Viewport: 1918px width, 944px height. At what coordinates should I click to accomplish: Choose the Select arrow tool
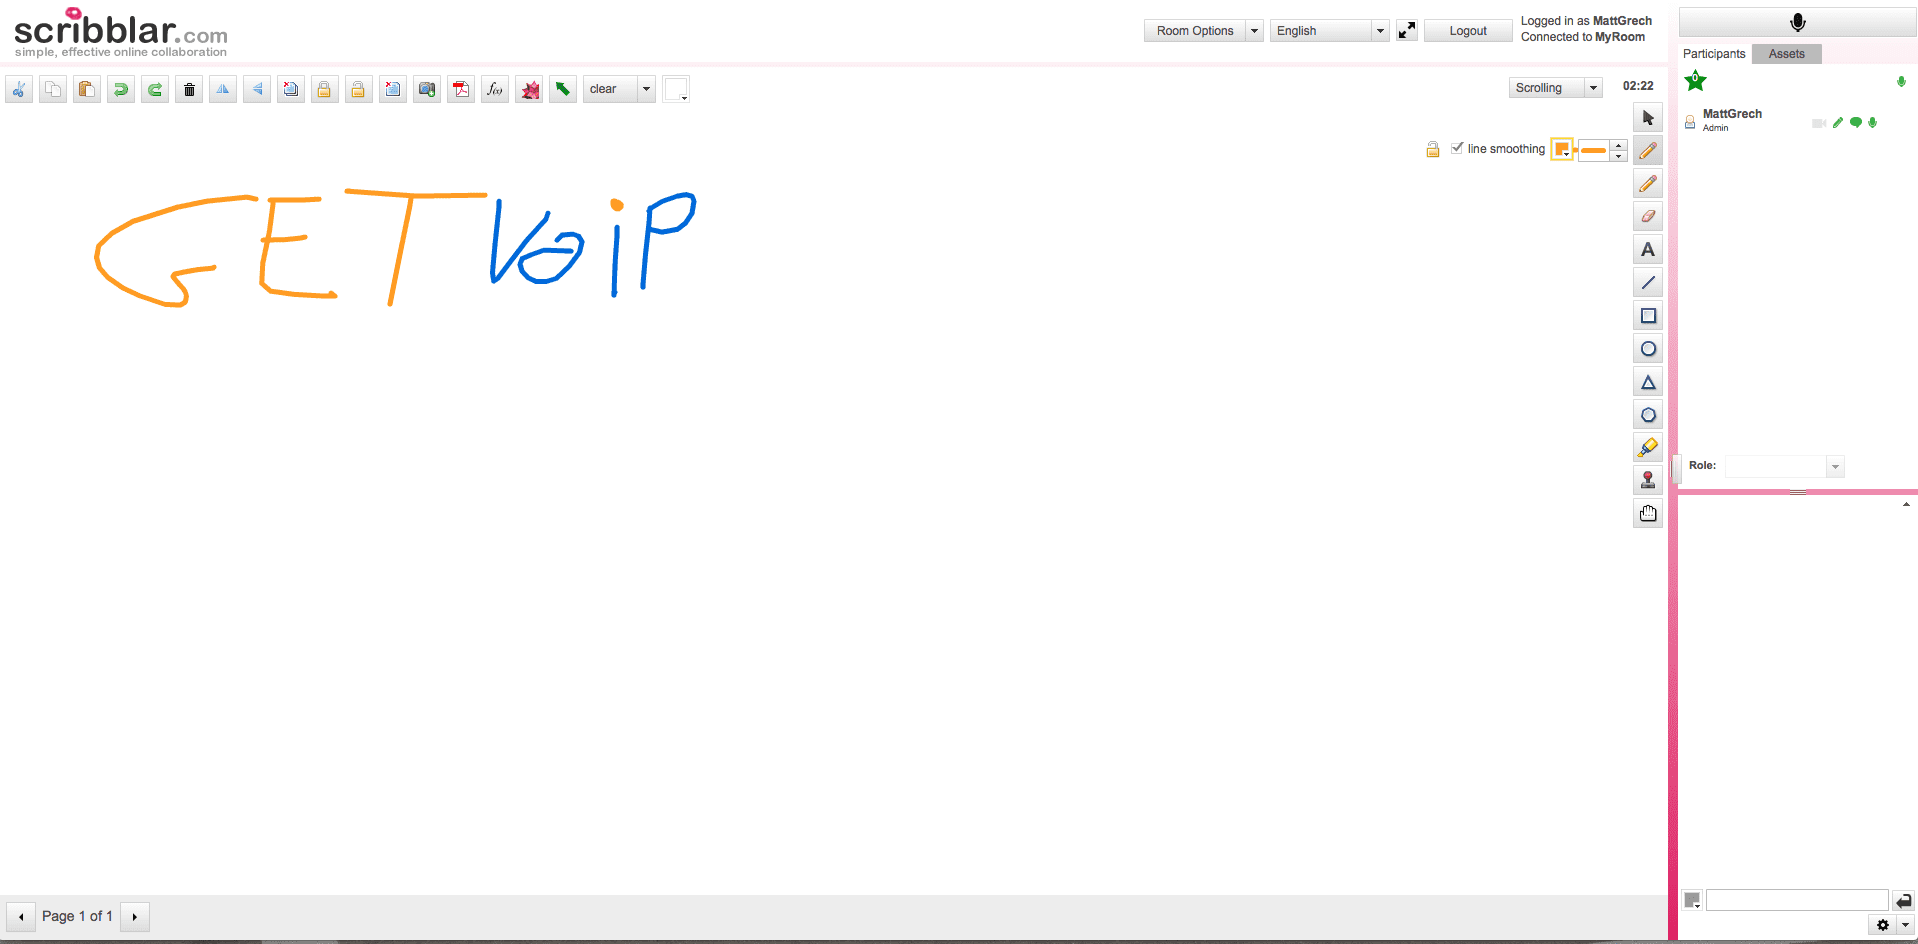[1648, 118]
